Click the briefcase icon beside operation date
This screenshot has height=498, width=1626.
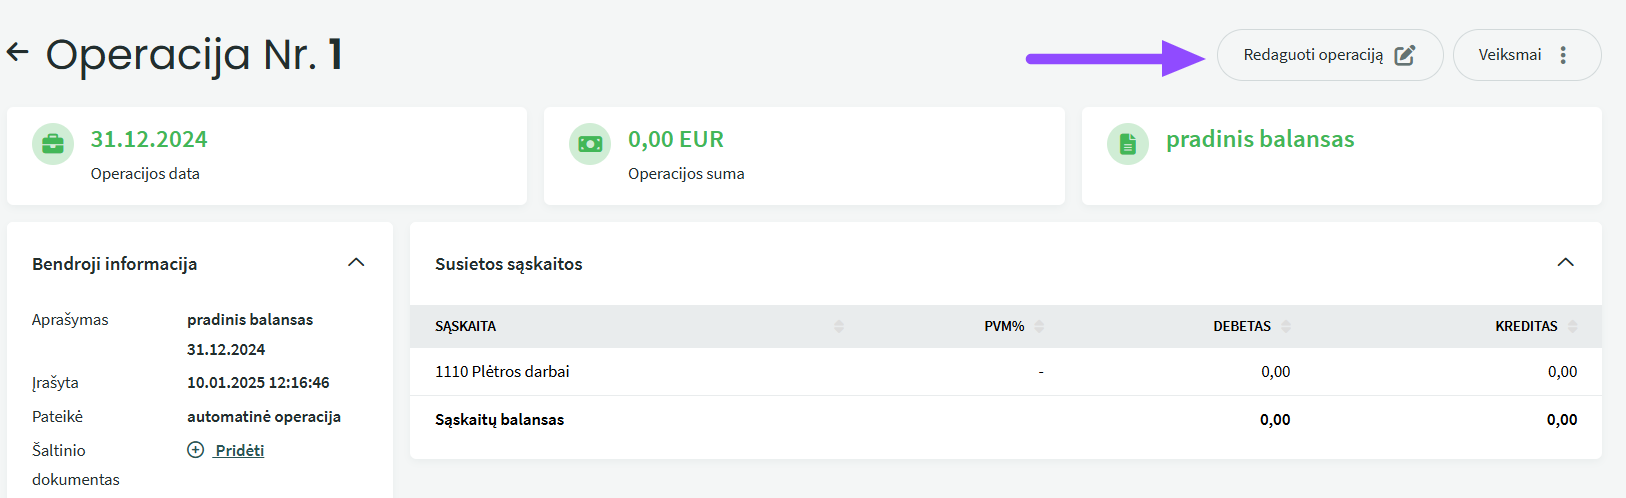[53, 144]
